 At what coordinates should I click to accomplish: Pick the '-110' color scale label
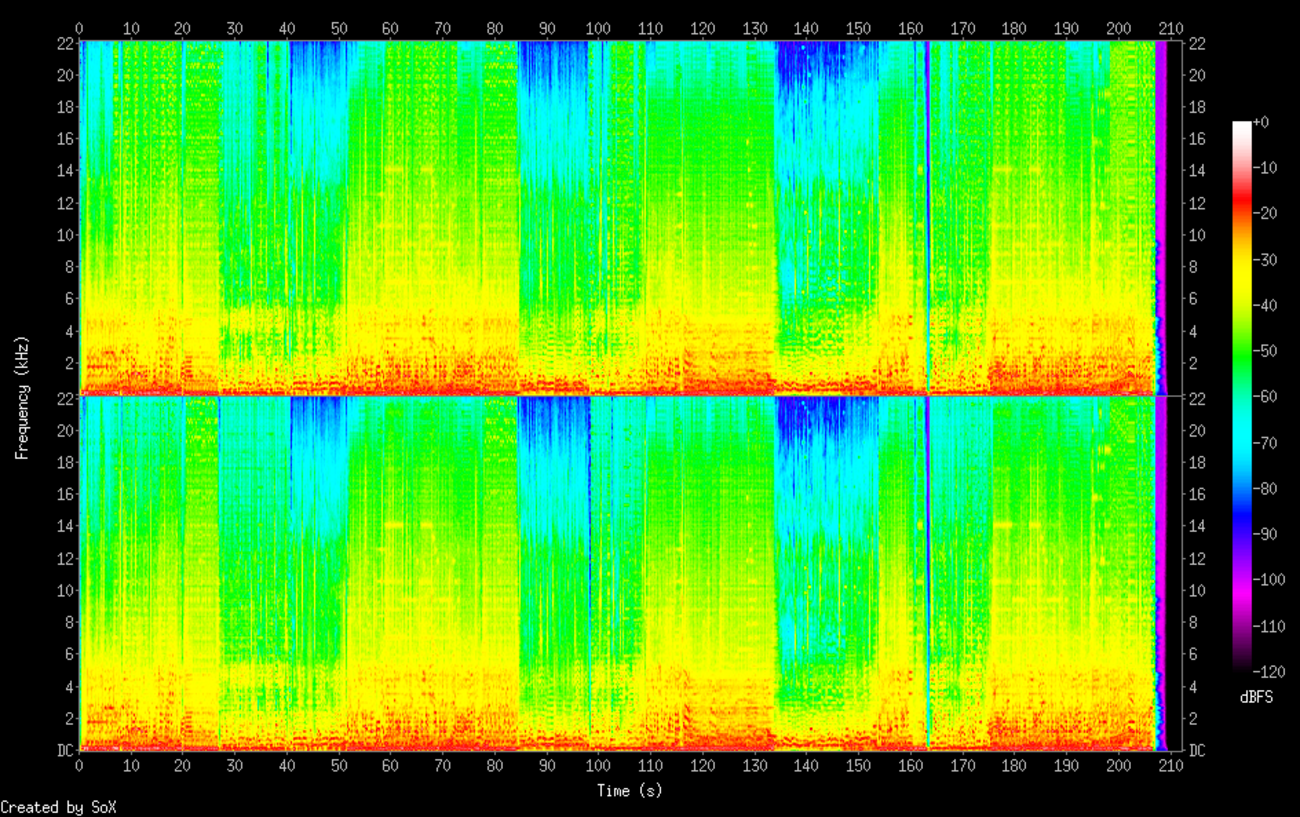point(1269,624)
